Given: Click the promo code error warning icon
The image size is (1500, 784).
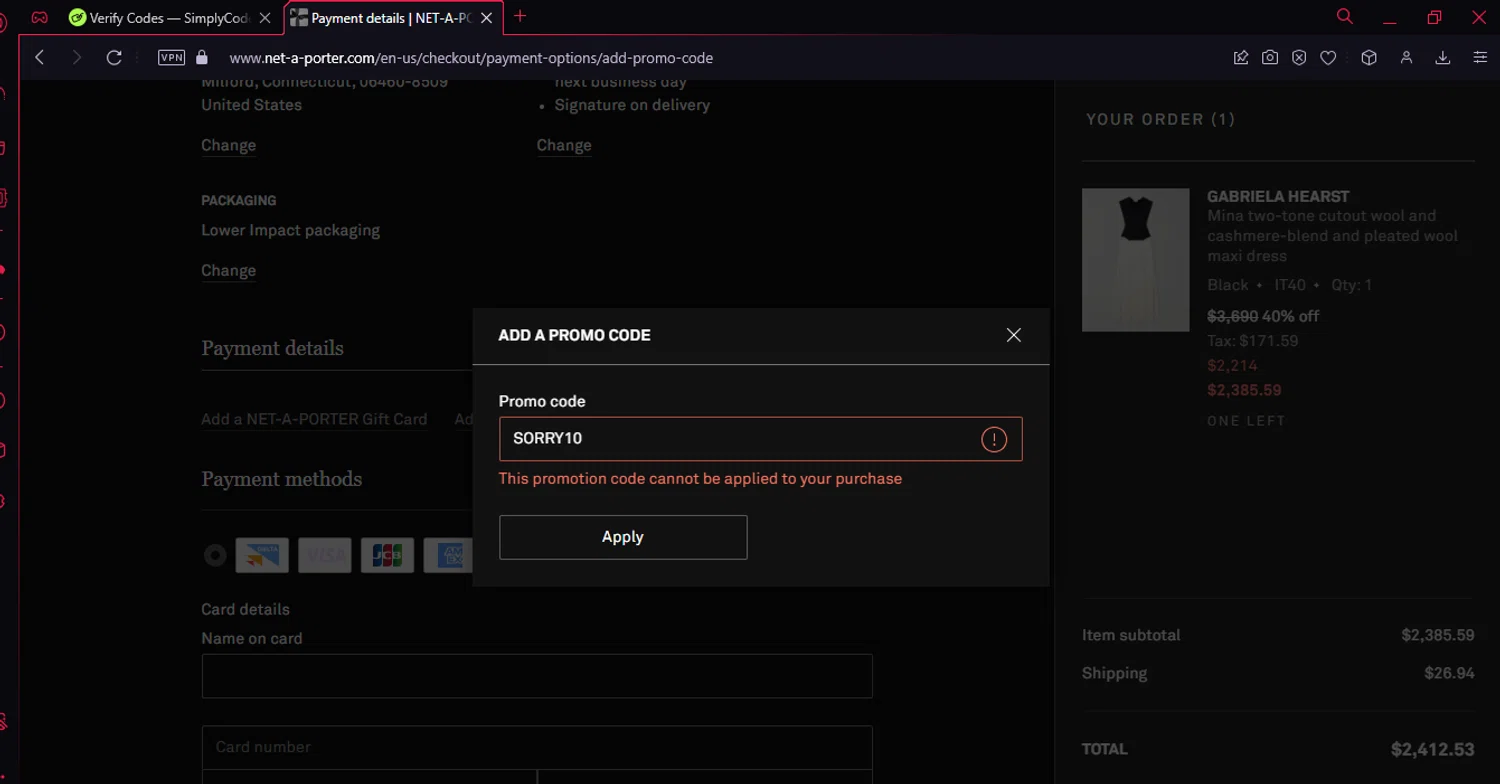Looking at the screenshot, I should click(x=994, y=439).
